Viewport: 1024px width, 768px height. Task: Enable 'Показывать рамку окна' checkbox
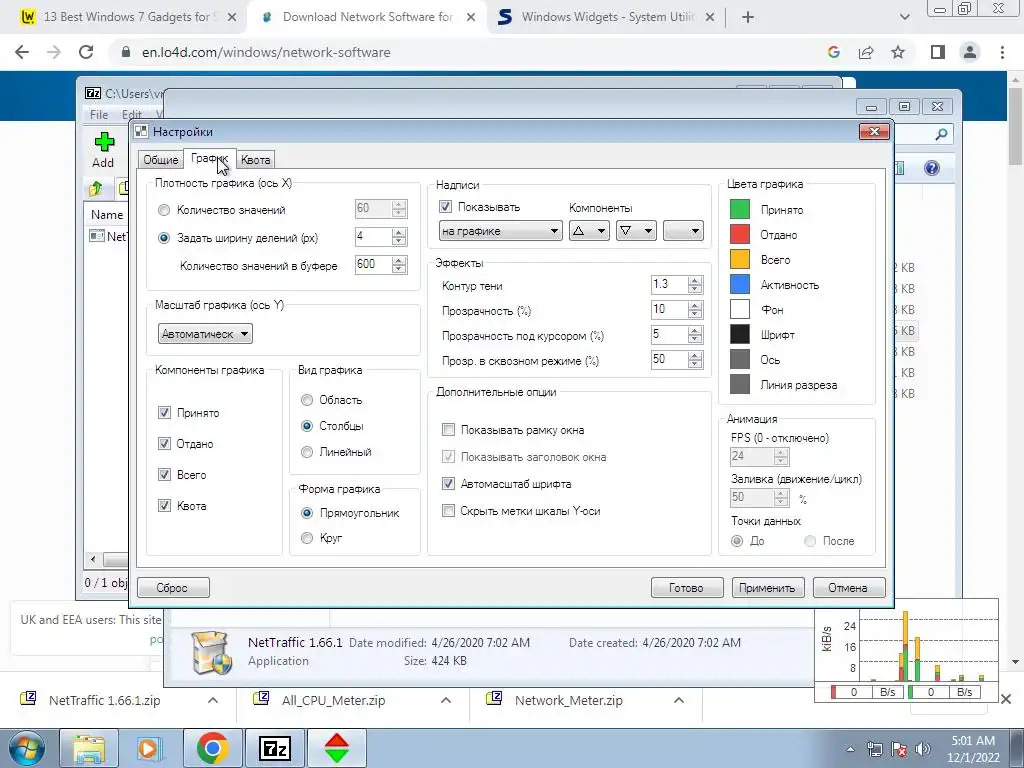point(448,430)
